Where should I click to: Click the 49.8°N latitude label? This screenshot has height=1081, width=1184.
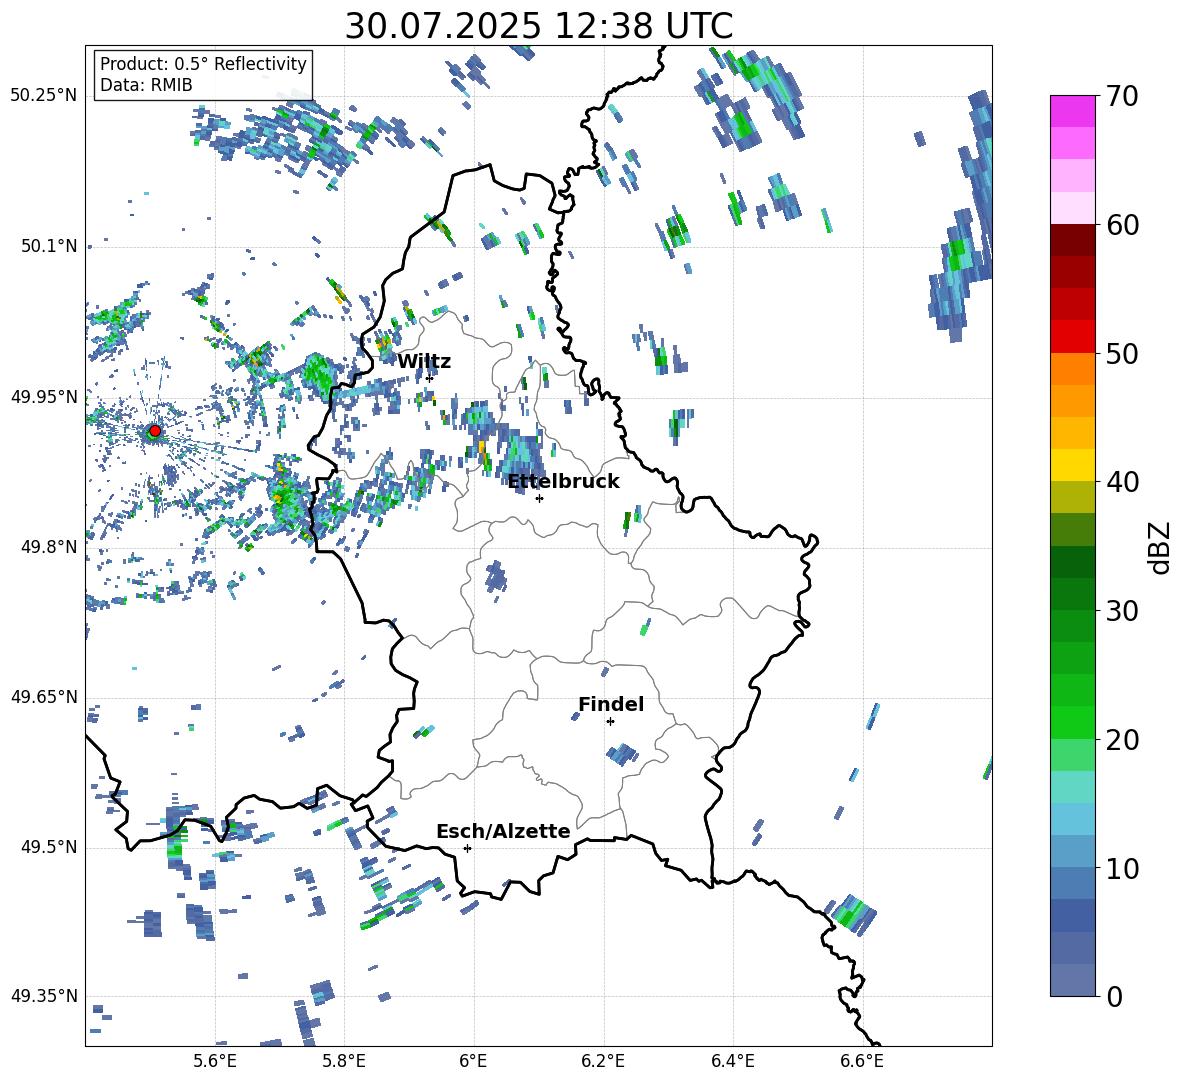(x=49, y=547)
